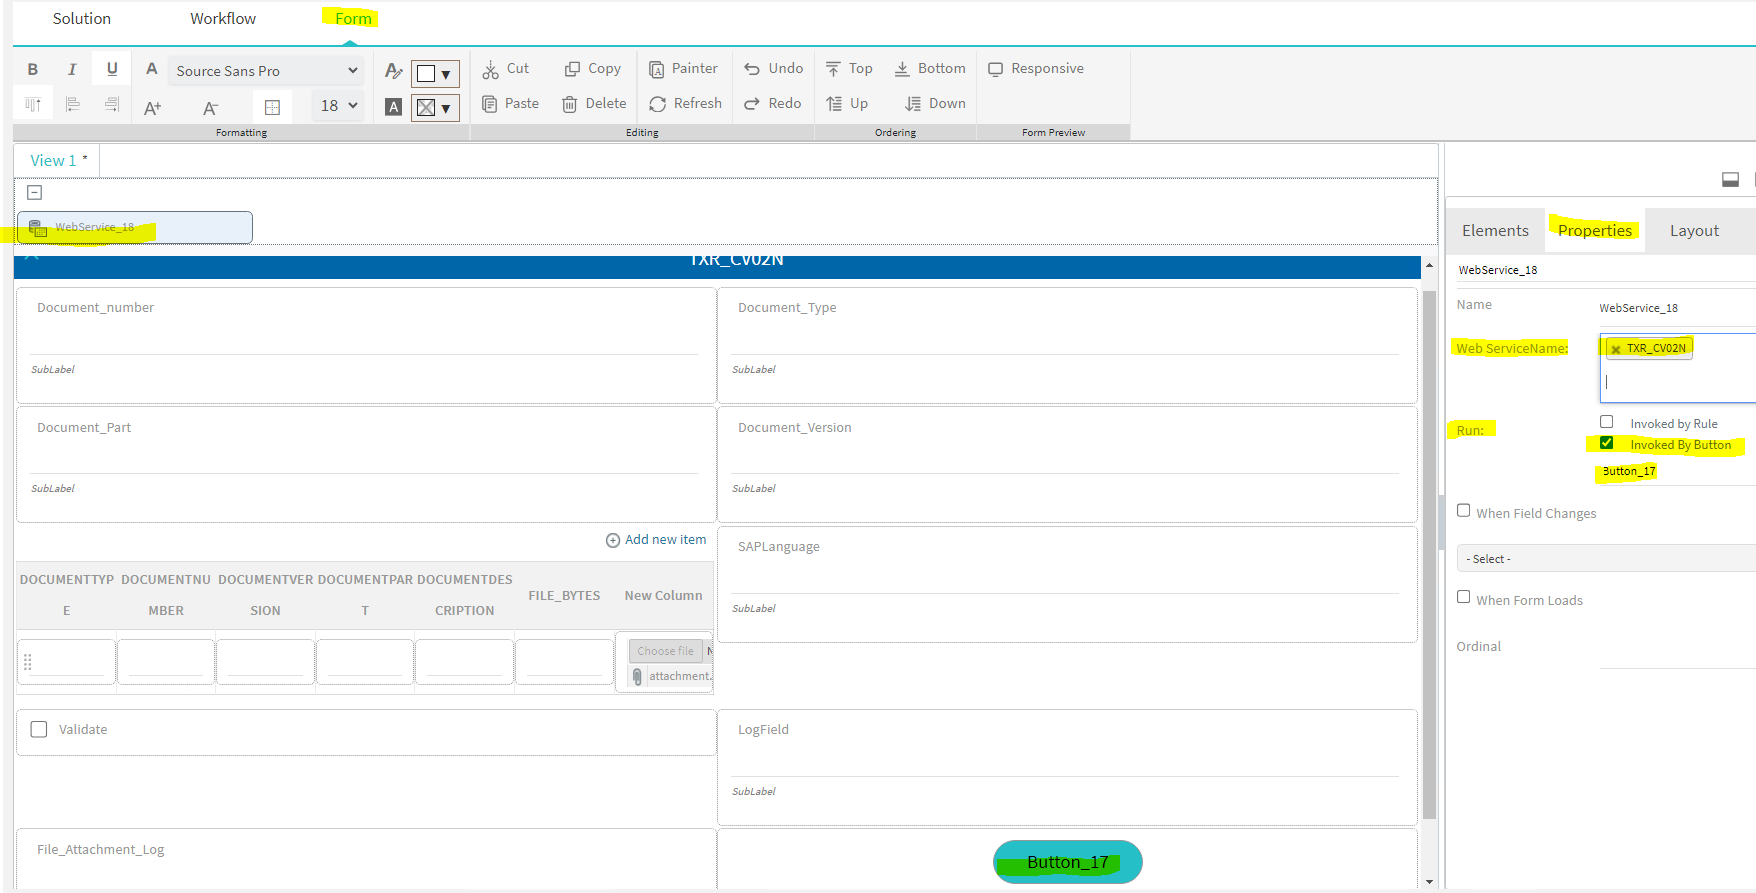Collapse the web service section with minus box
The height and width of the screenshot is (893, 1756).
pos(35,192)
